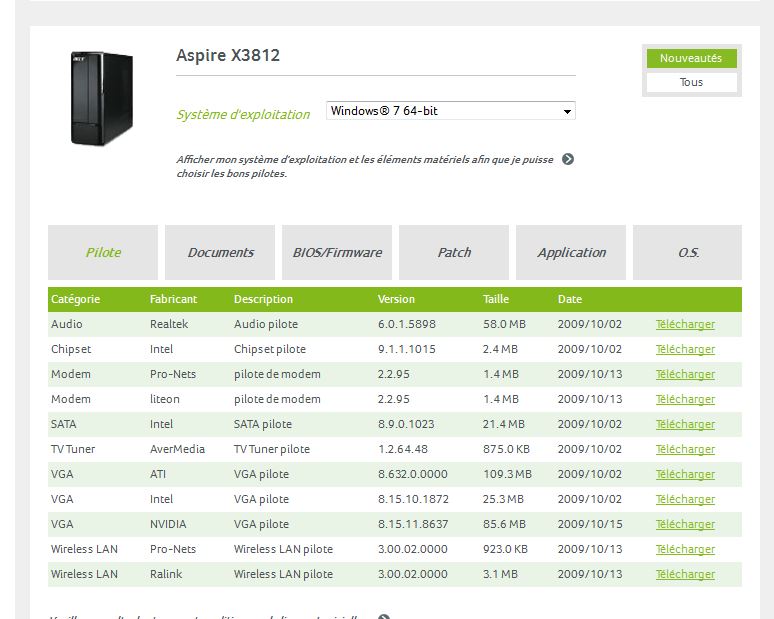Open the O.S. tab
The height and width of the screenshot is (619, 774).
click(688, 253)
